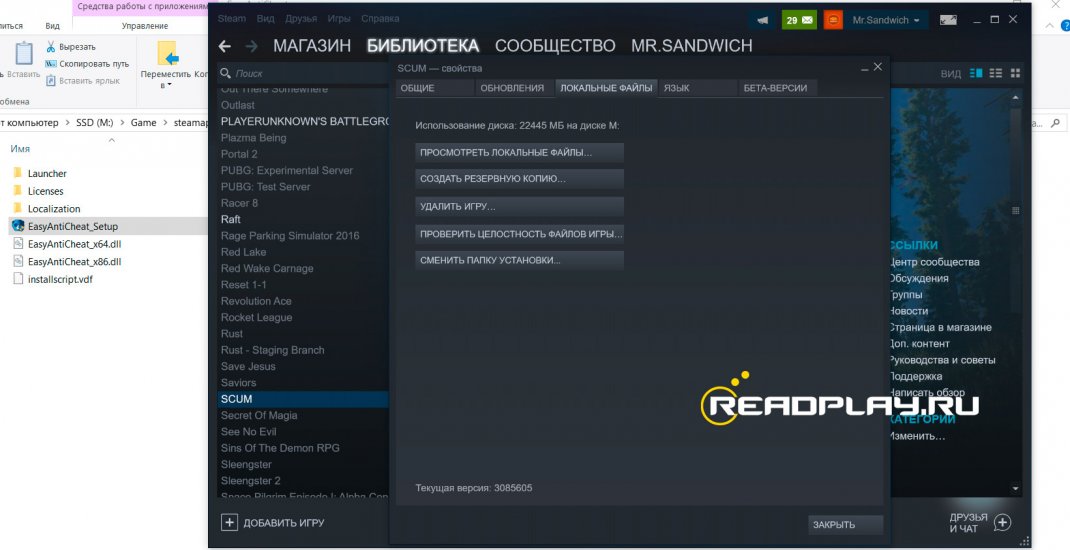Open MR.SANDWICH profile section

tap(691, 46)
